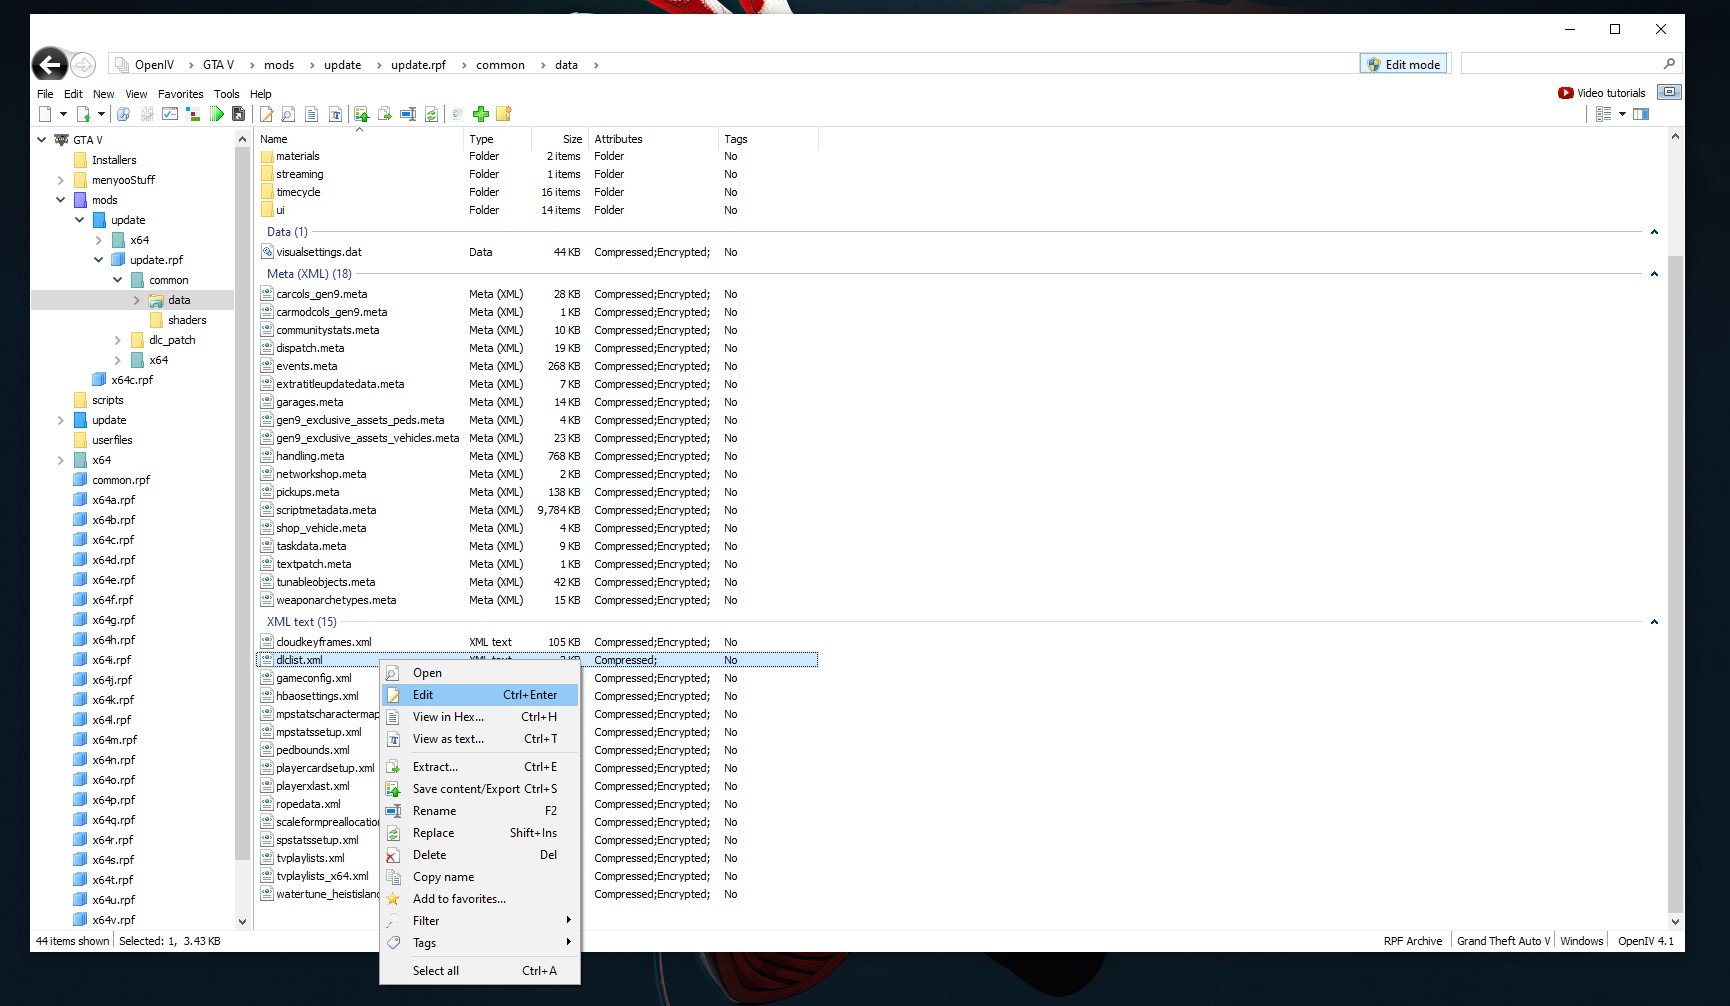The width and height of the screenshot is (1730, 1006).
Task: Collapse the Meta (XML) group
Action: coord(1654,274)
